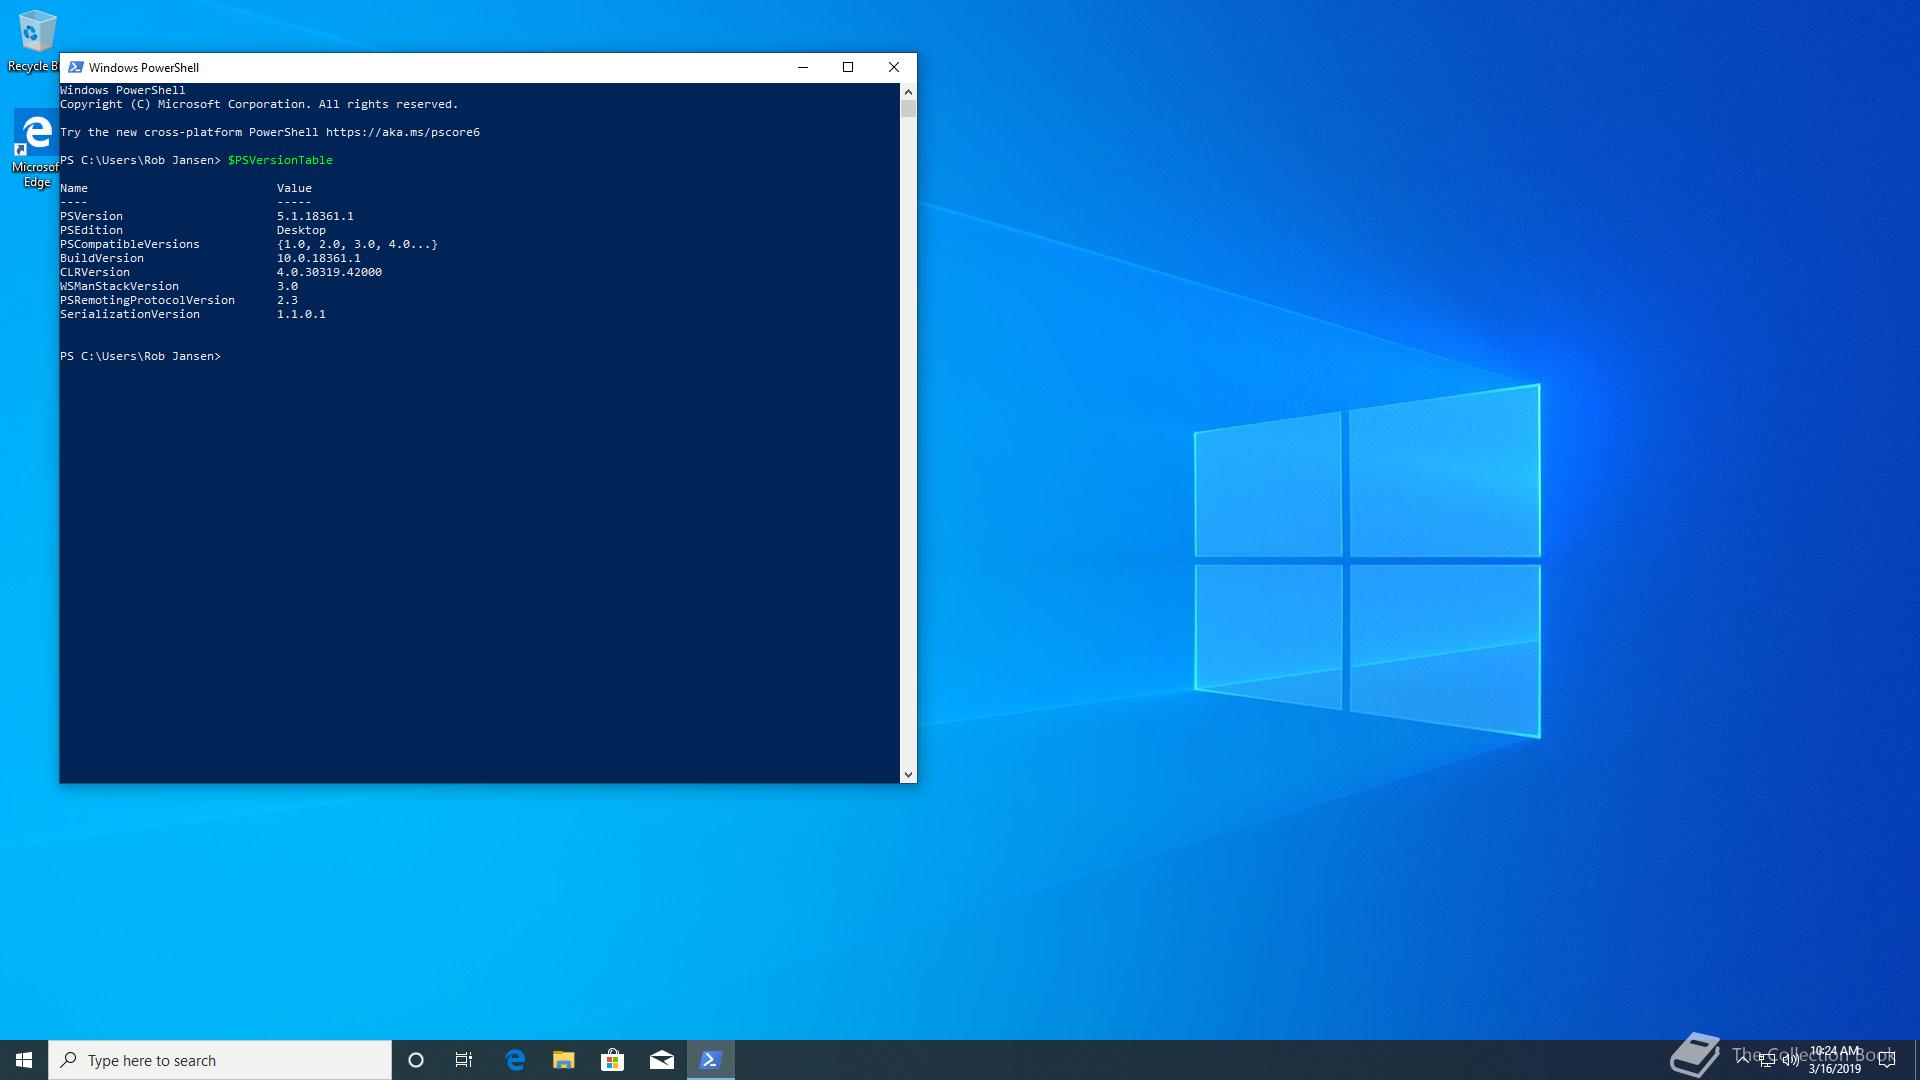Screen dimensions: 1920x1080
Task: Open Microsoft Store from the taskbar
Action: (612, 1060)
